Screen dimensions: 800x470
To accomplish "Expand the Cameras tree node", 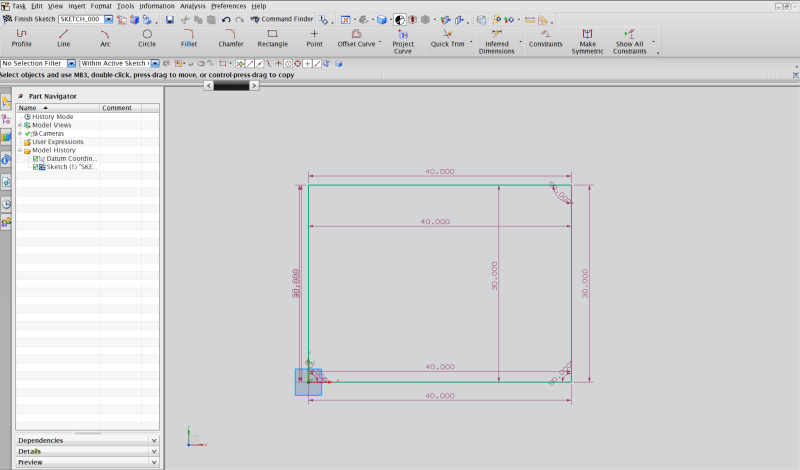I will coord(20,134).
